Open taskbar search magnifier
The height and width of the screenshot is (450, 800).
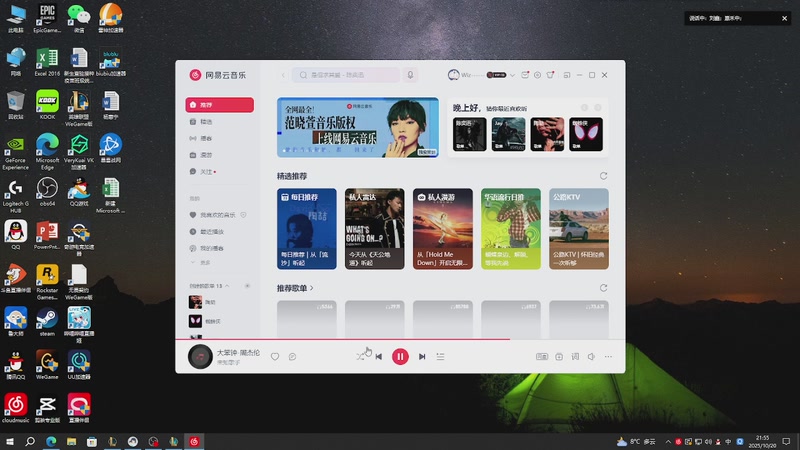click(x=30, y=441)
